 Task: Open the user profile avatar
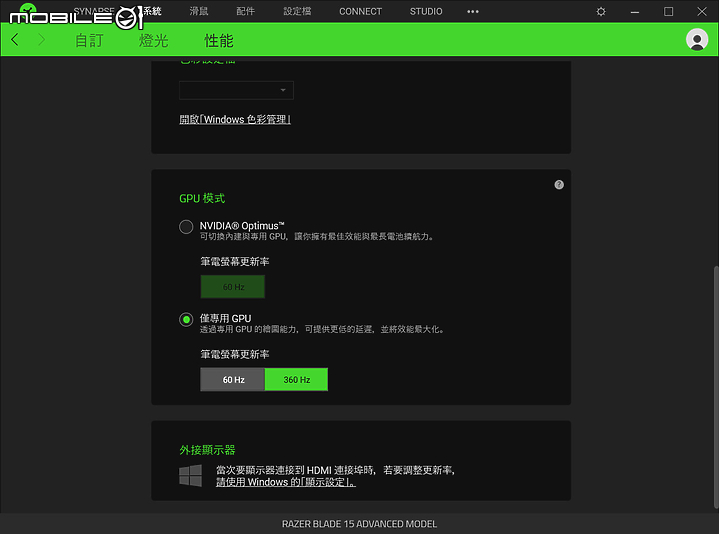697,40
